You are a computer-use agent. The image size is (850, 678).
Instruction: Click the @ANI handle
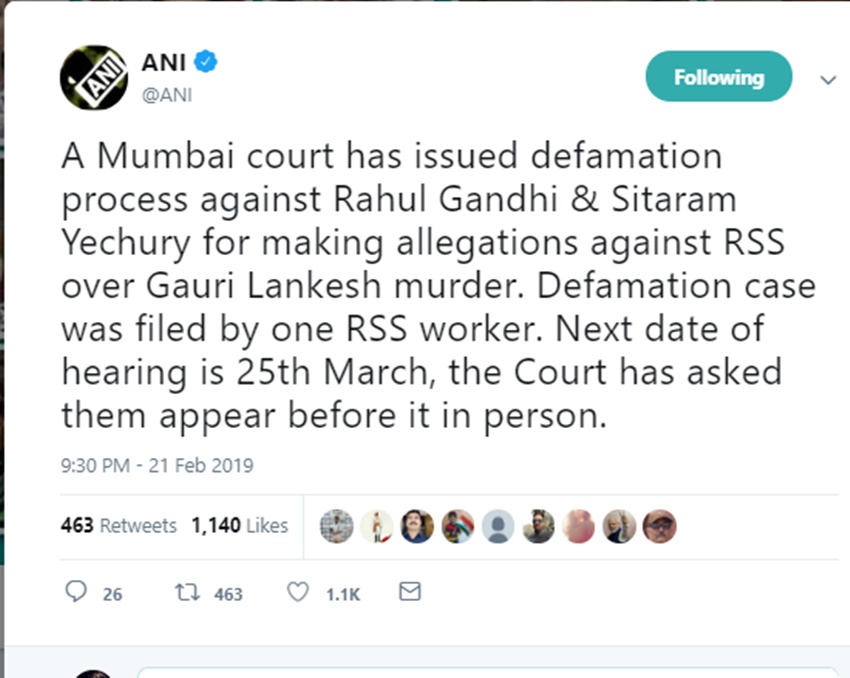[x=166, y=95]
